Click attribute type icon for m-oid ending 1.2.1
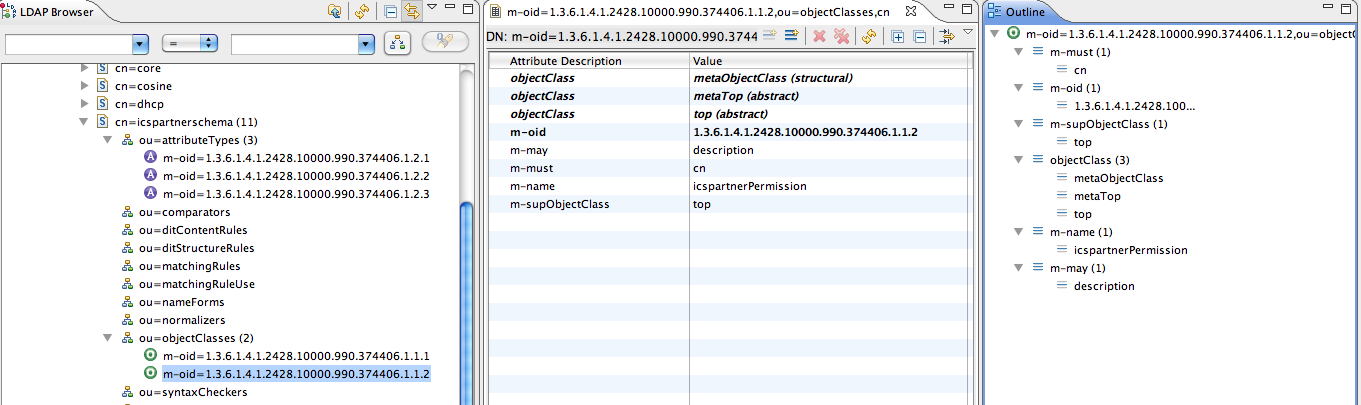 (151, 158)
